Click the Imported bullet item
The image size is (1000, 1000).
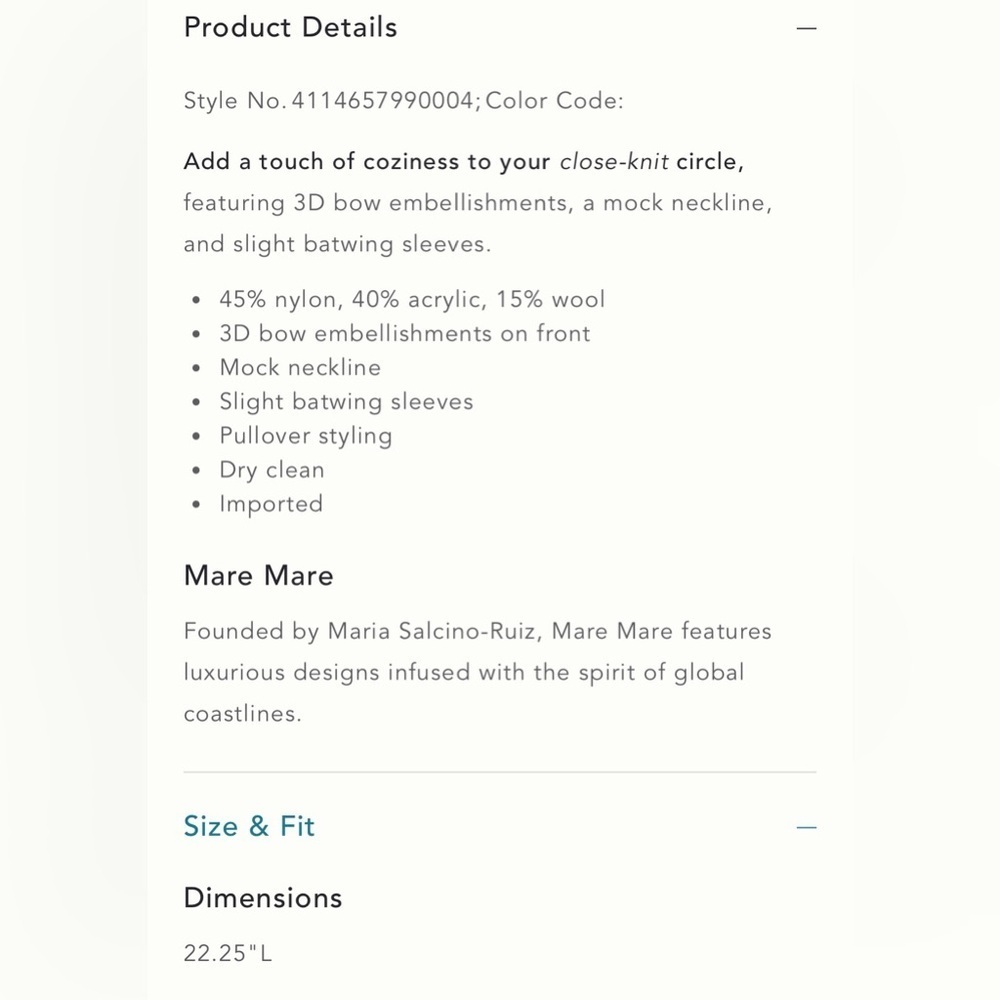click(271, 504)
